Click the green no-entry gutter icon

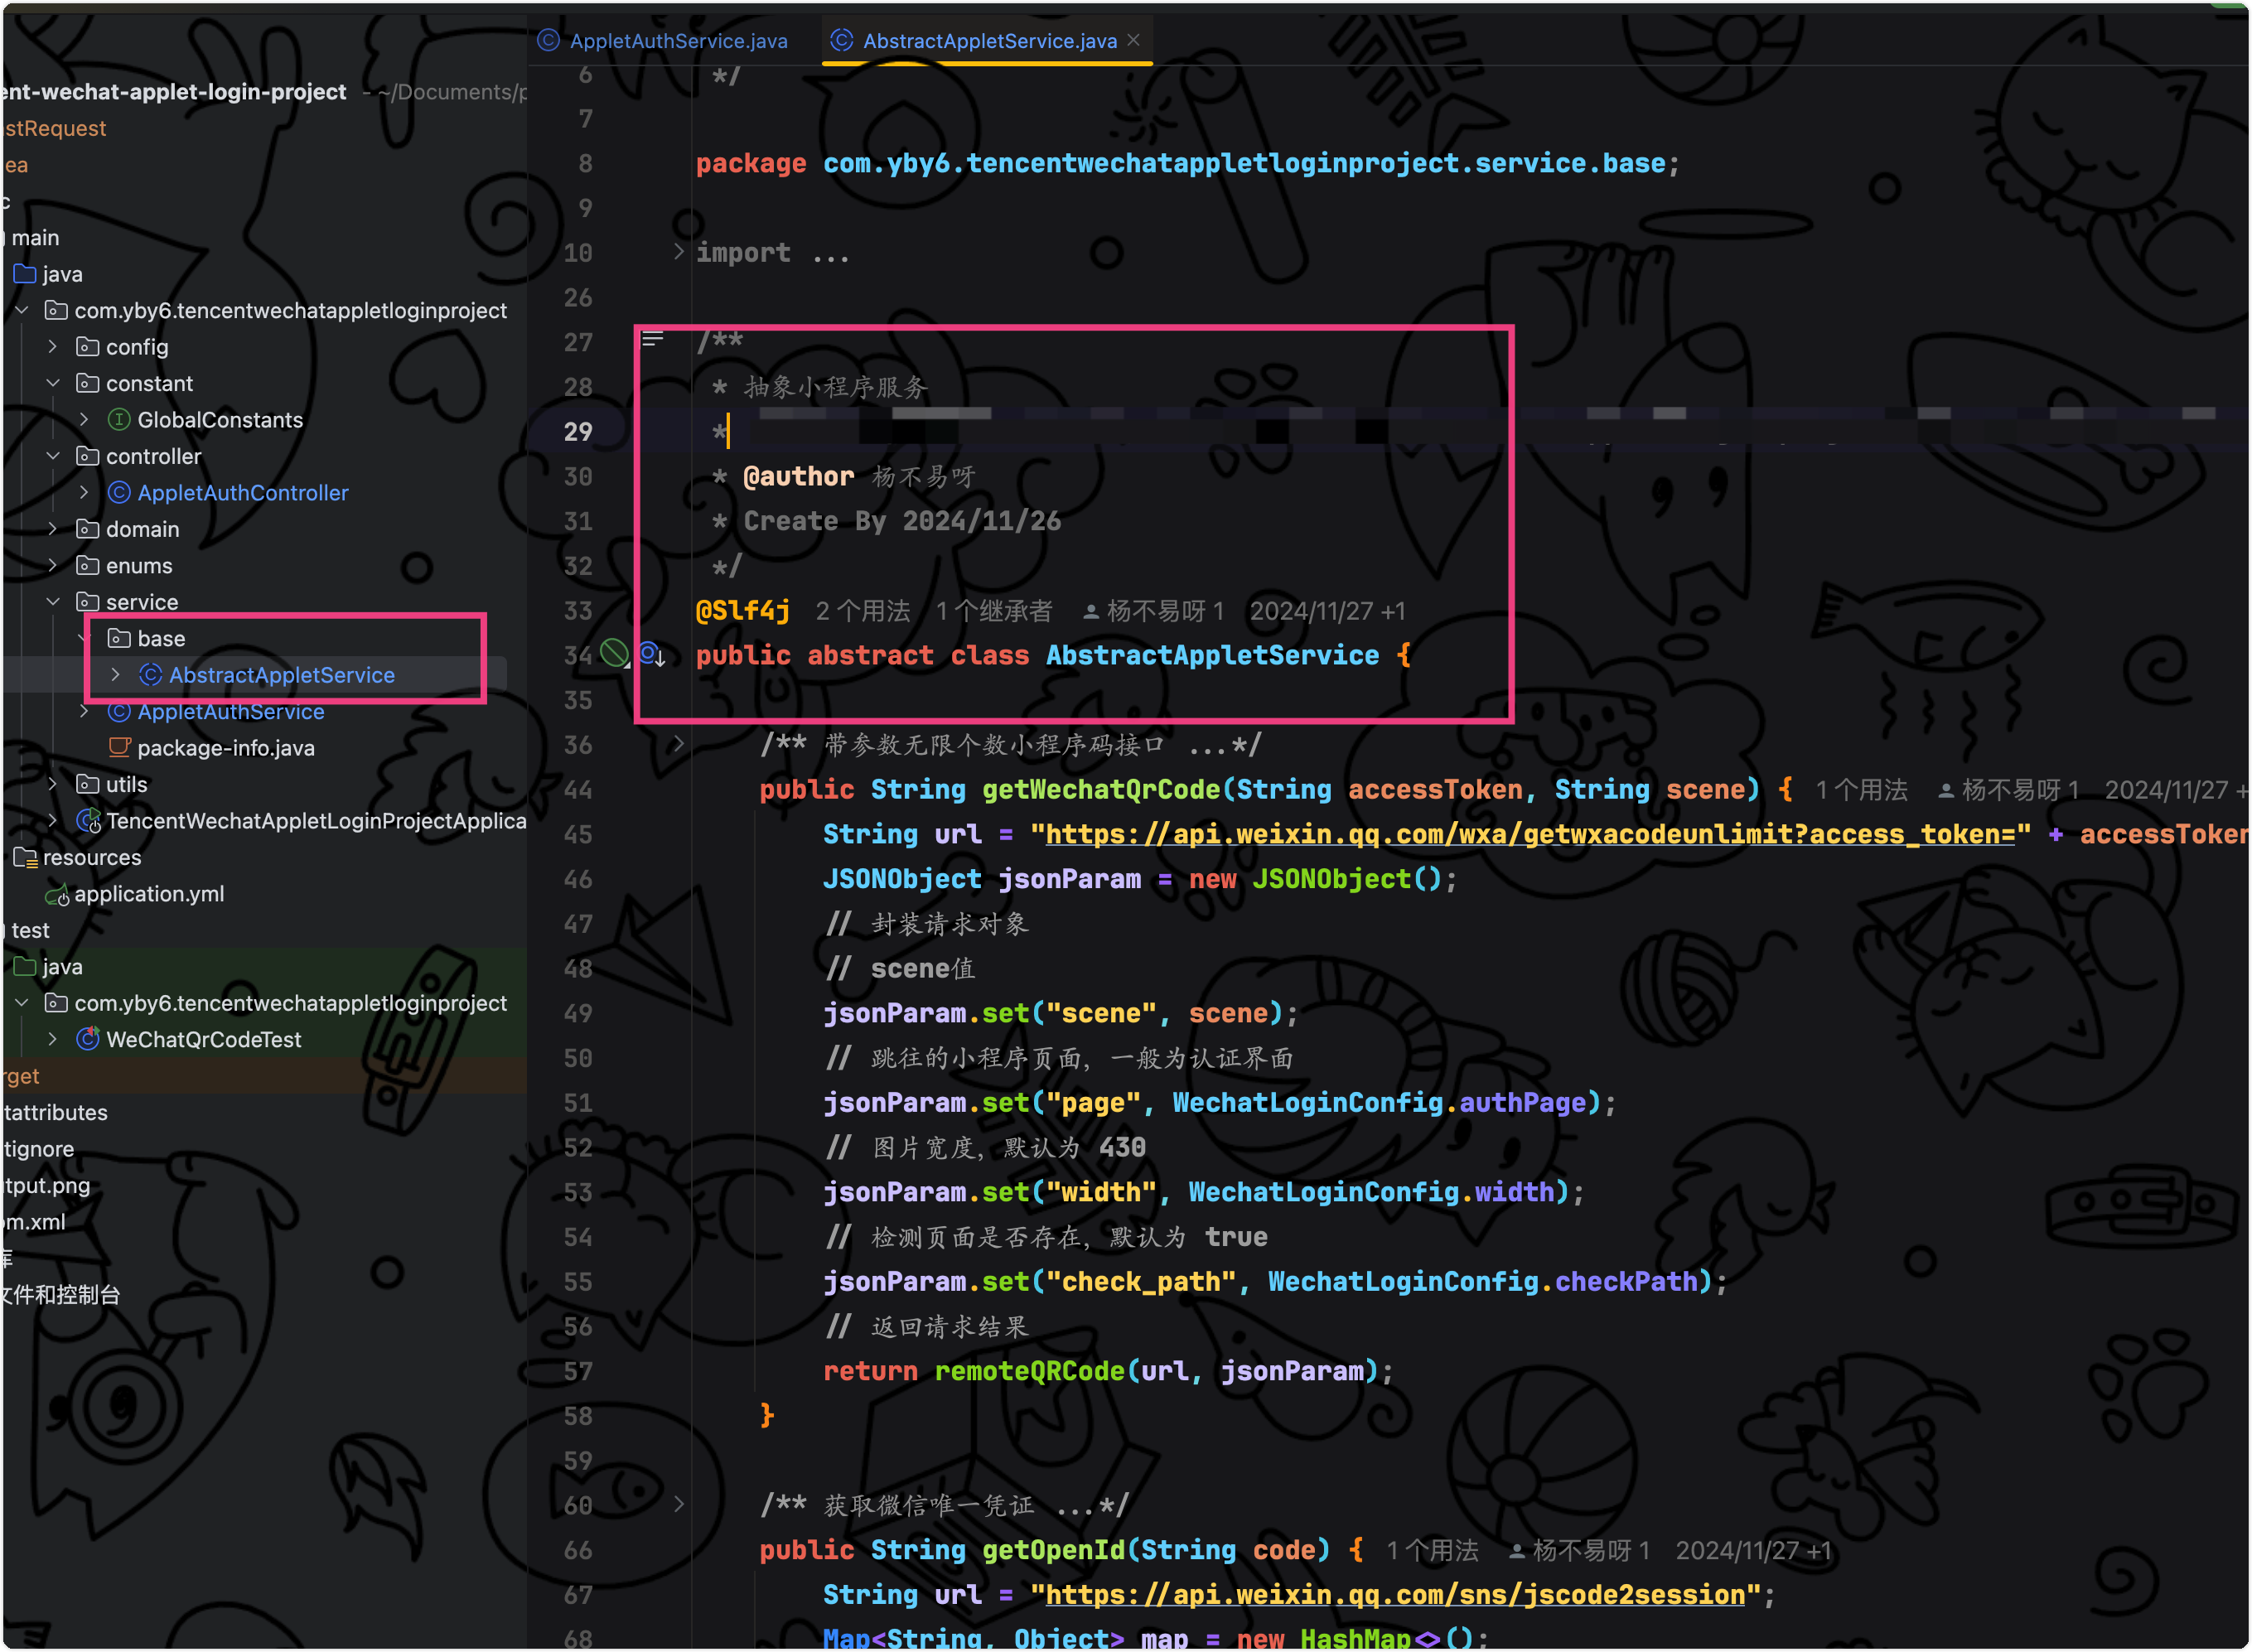613,654
